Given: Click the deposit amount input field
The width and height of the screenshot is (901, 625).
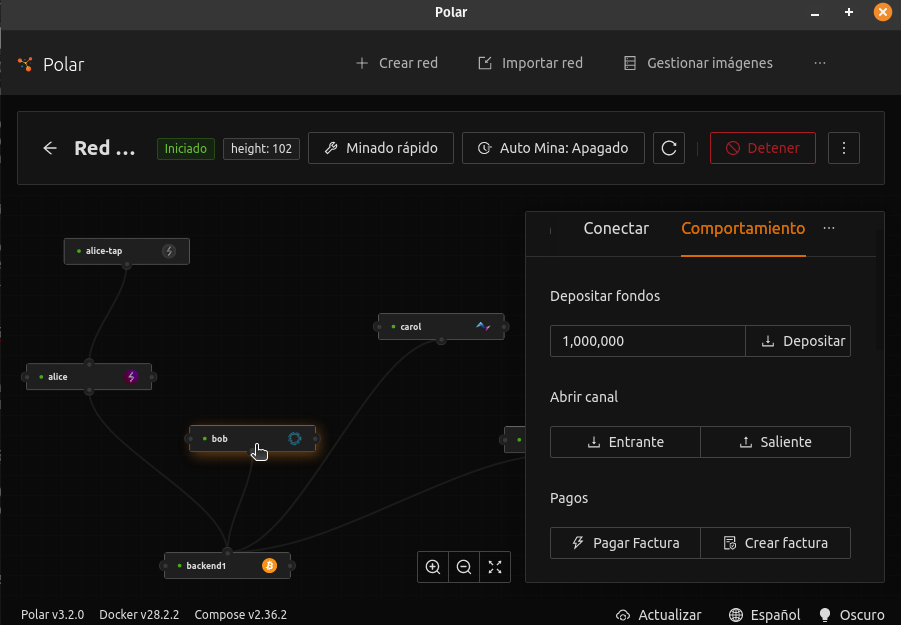Looking at the screenshot, I should click(647, 341).
